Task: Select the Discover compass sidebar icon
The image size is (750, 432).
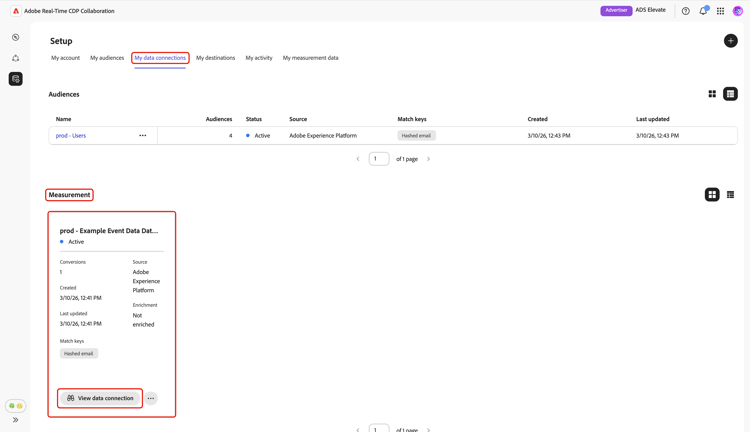Action: 16,37
